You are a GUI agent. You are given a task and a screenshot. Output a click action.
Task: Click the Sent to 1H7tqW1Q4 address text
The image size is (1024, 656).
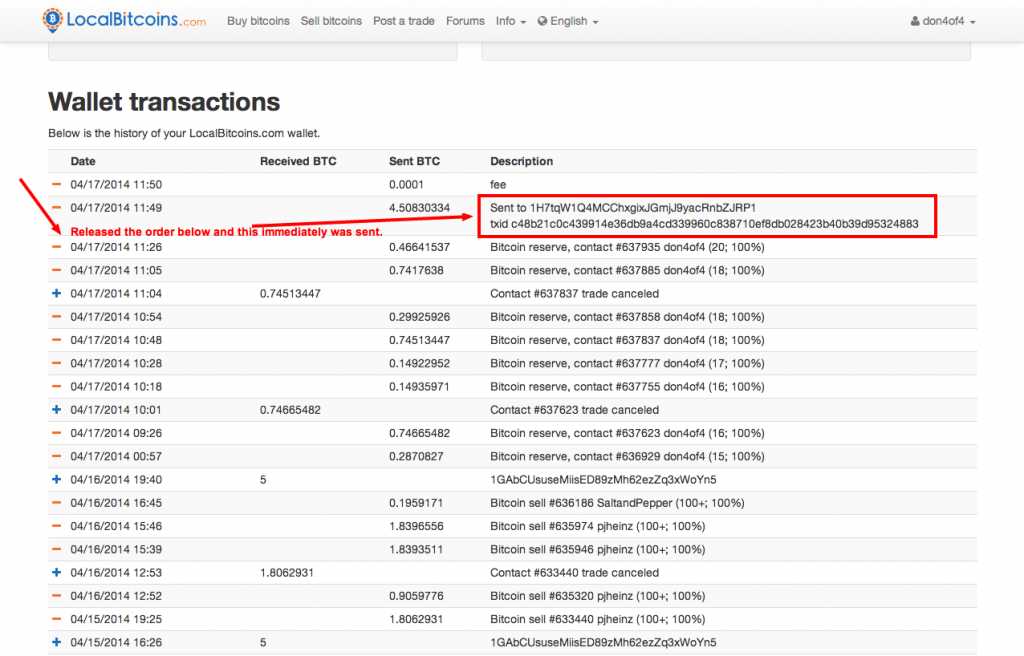[623, 207]
